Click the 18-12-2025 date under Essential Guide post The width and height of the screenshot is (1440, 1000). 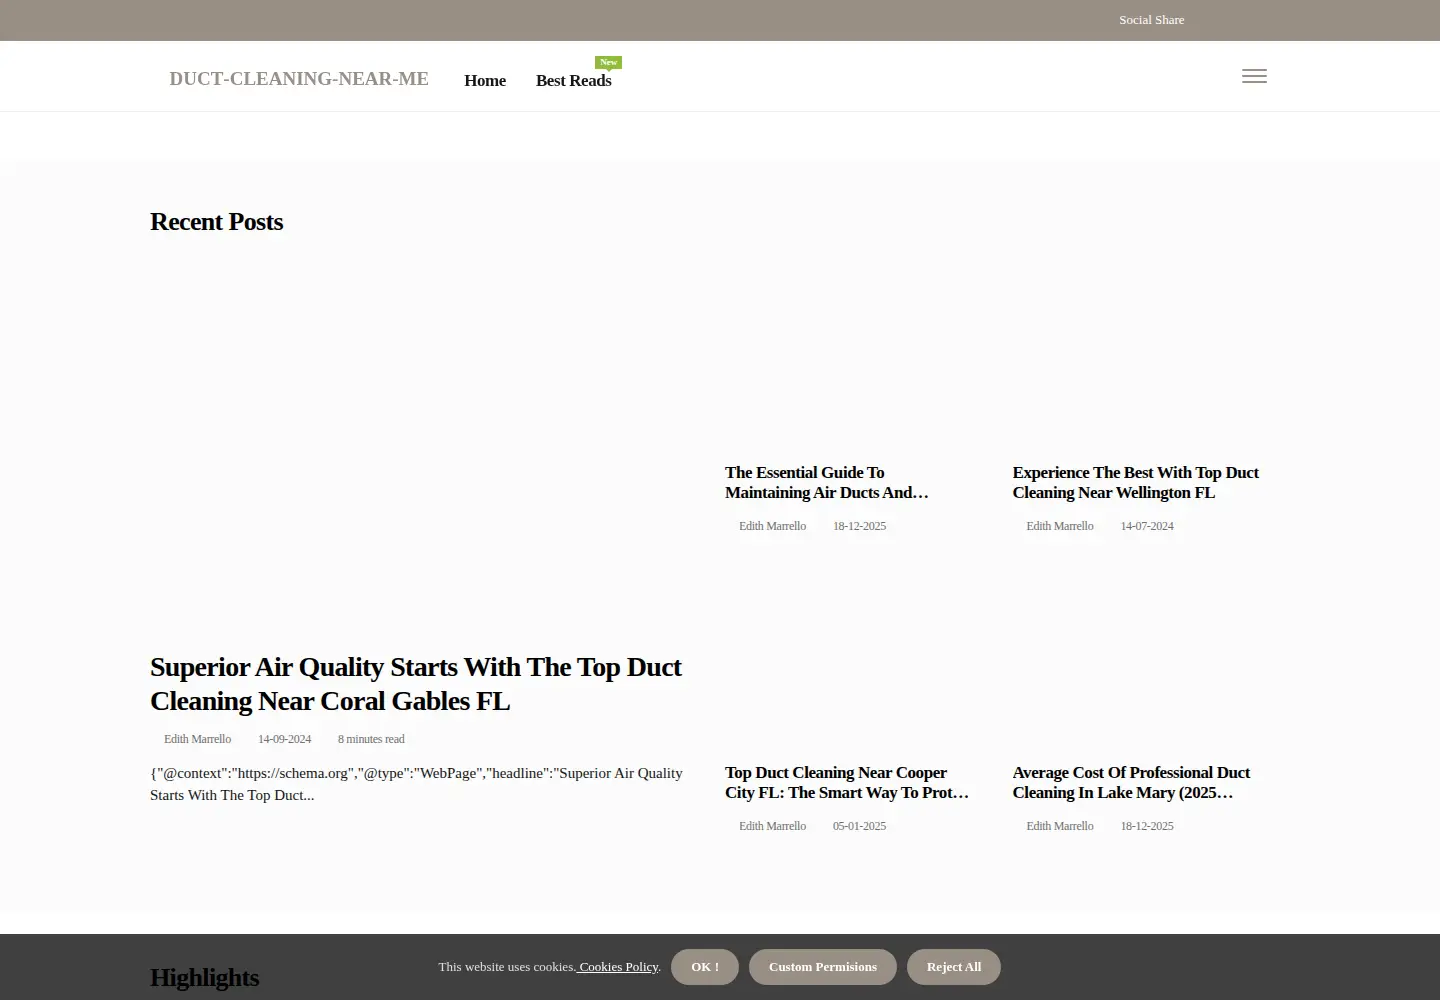pyautogui.click(x=859, y=526)
